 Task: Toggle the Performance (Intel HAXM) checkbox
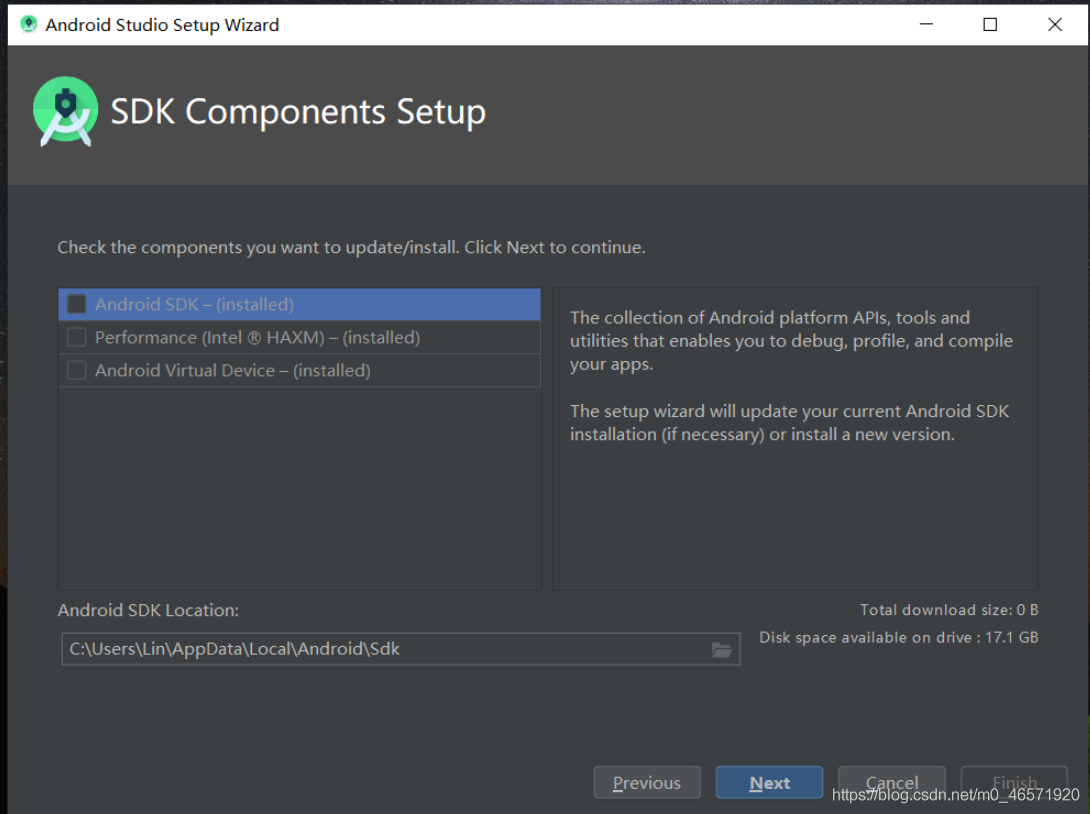tap(76, 337)
